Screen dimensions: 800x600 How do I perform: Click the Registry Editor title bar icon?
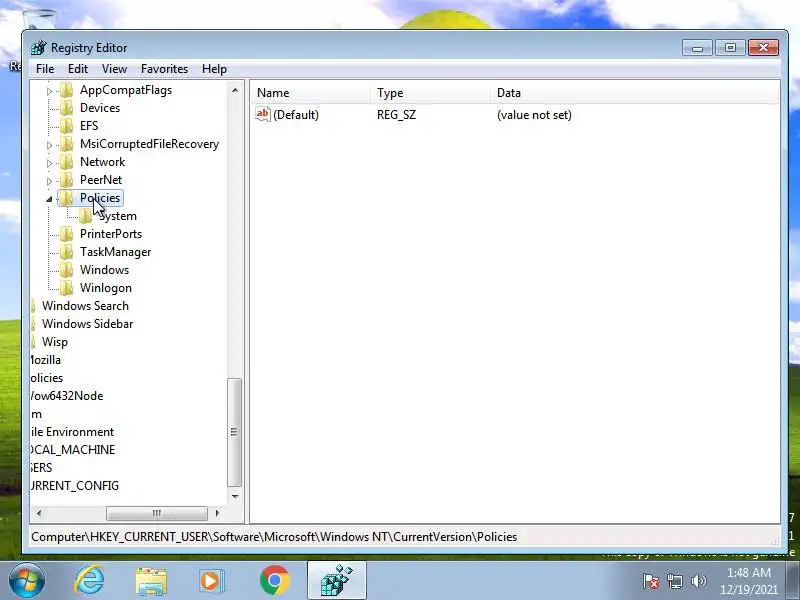point(39,48)
